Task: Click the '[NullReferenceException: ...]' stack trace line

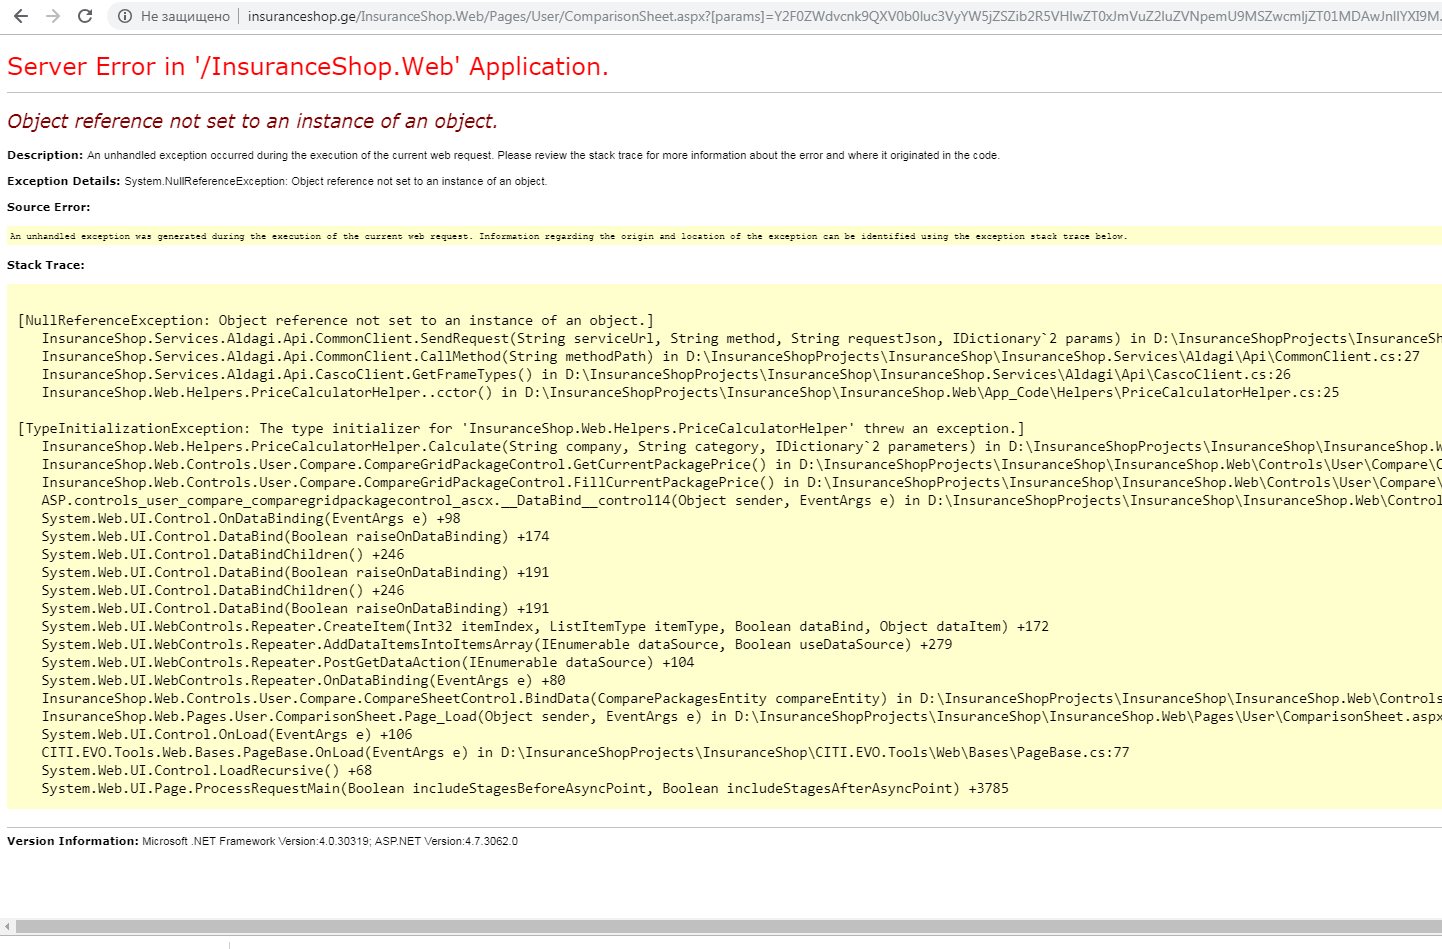Action: point(336,321)
